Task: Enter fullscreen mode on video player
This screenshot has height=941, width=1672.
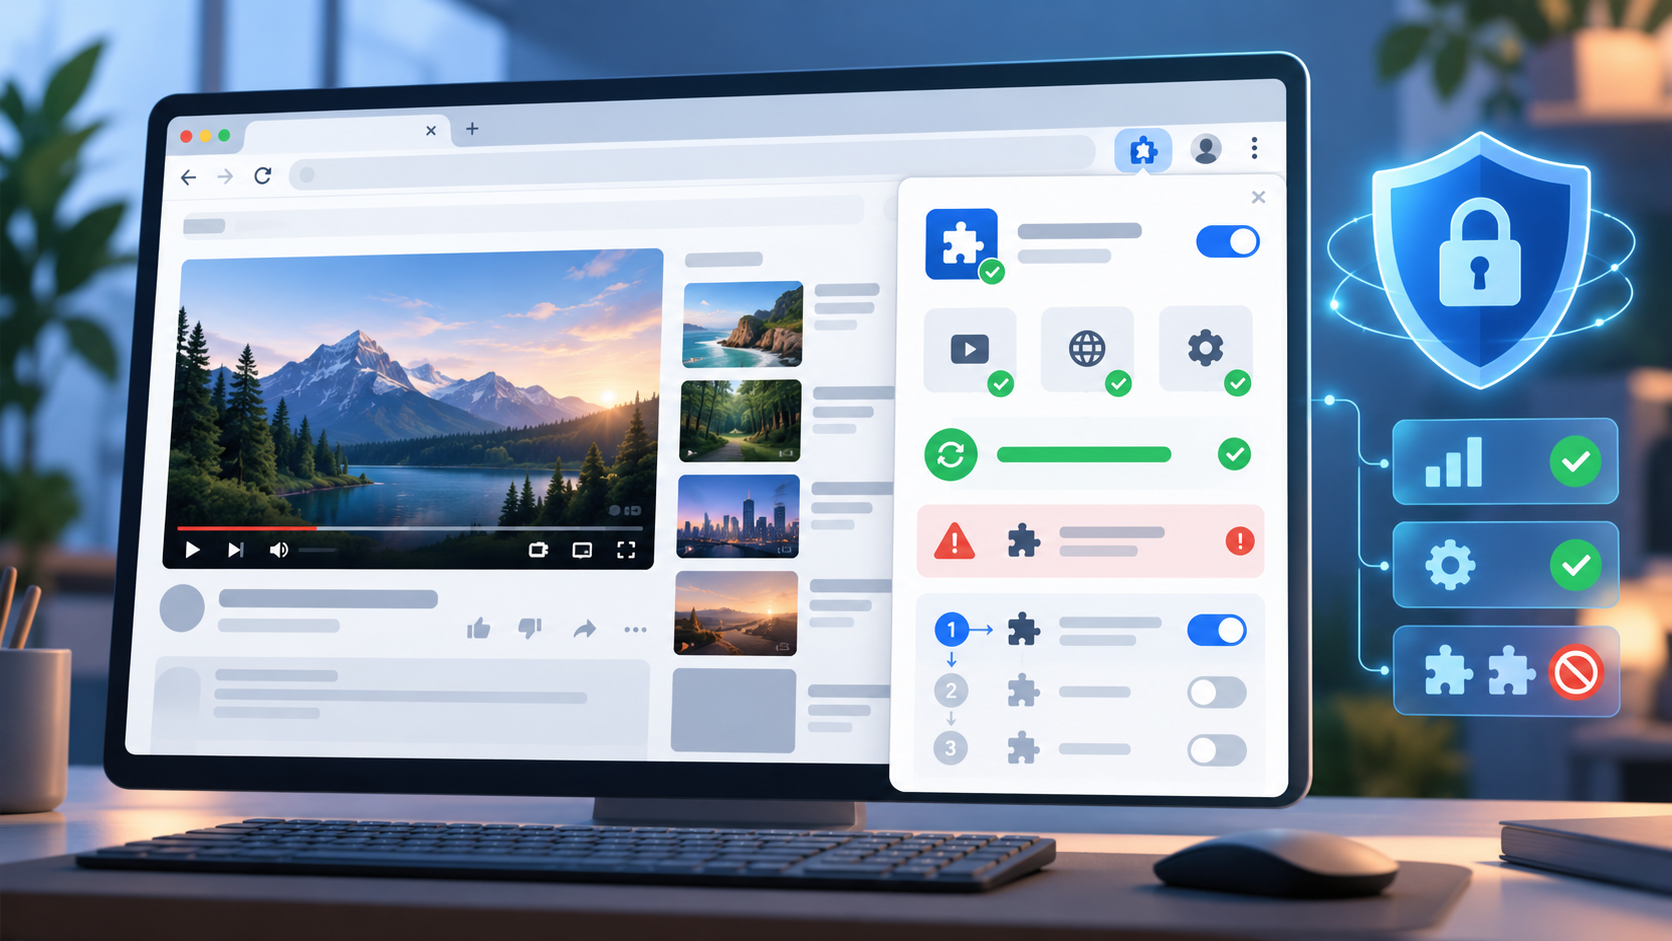Action: tap(626, 550)
